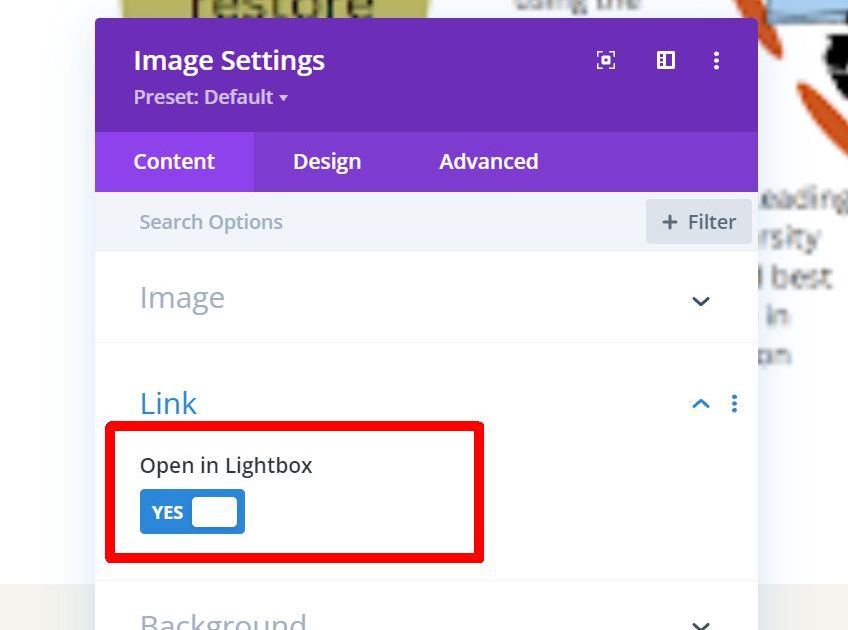Viewport: 848px width, 630px height.
Task: Switch to the Design tab
Action: (x=327, y=162)
